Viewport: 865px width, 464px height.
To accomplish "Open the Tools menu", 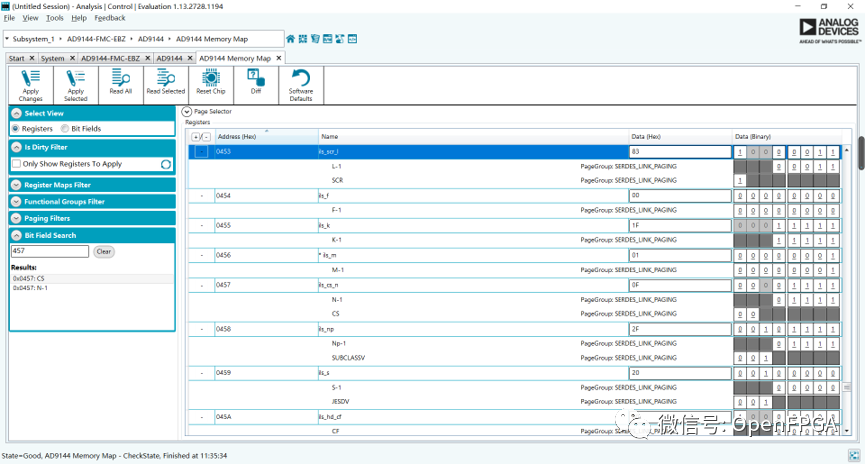I will pos(54,18).
